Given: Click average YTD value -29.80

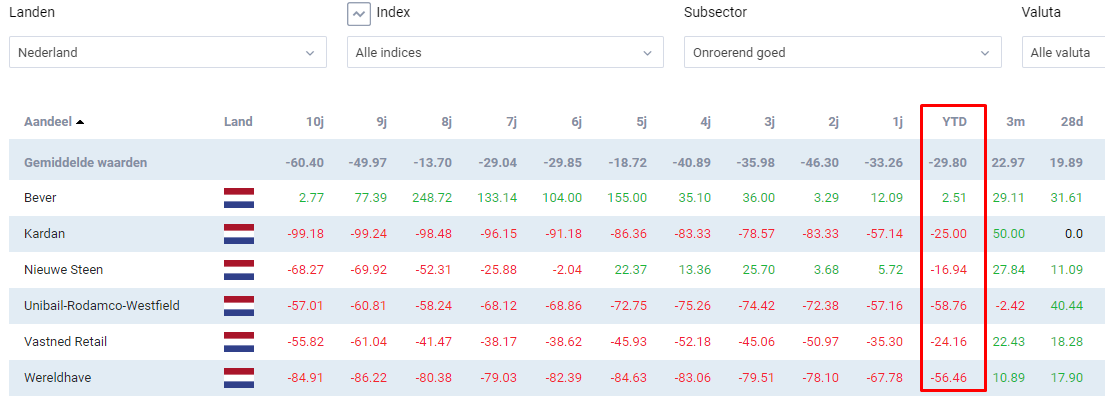Looking at the screenshot, I should pyautogui.click(x=949, y=163).
